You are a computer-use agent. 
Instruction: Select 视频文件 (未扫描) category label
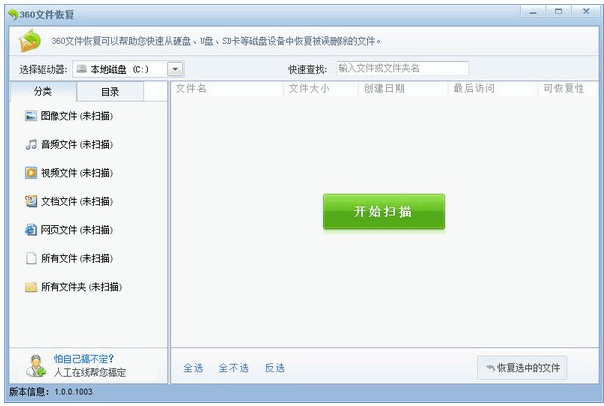click(77, 173)
